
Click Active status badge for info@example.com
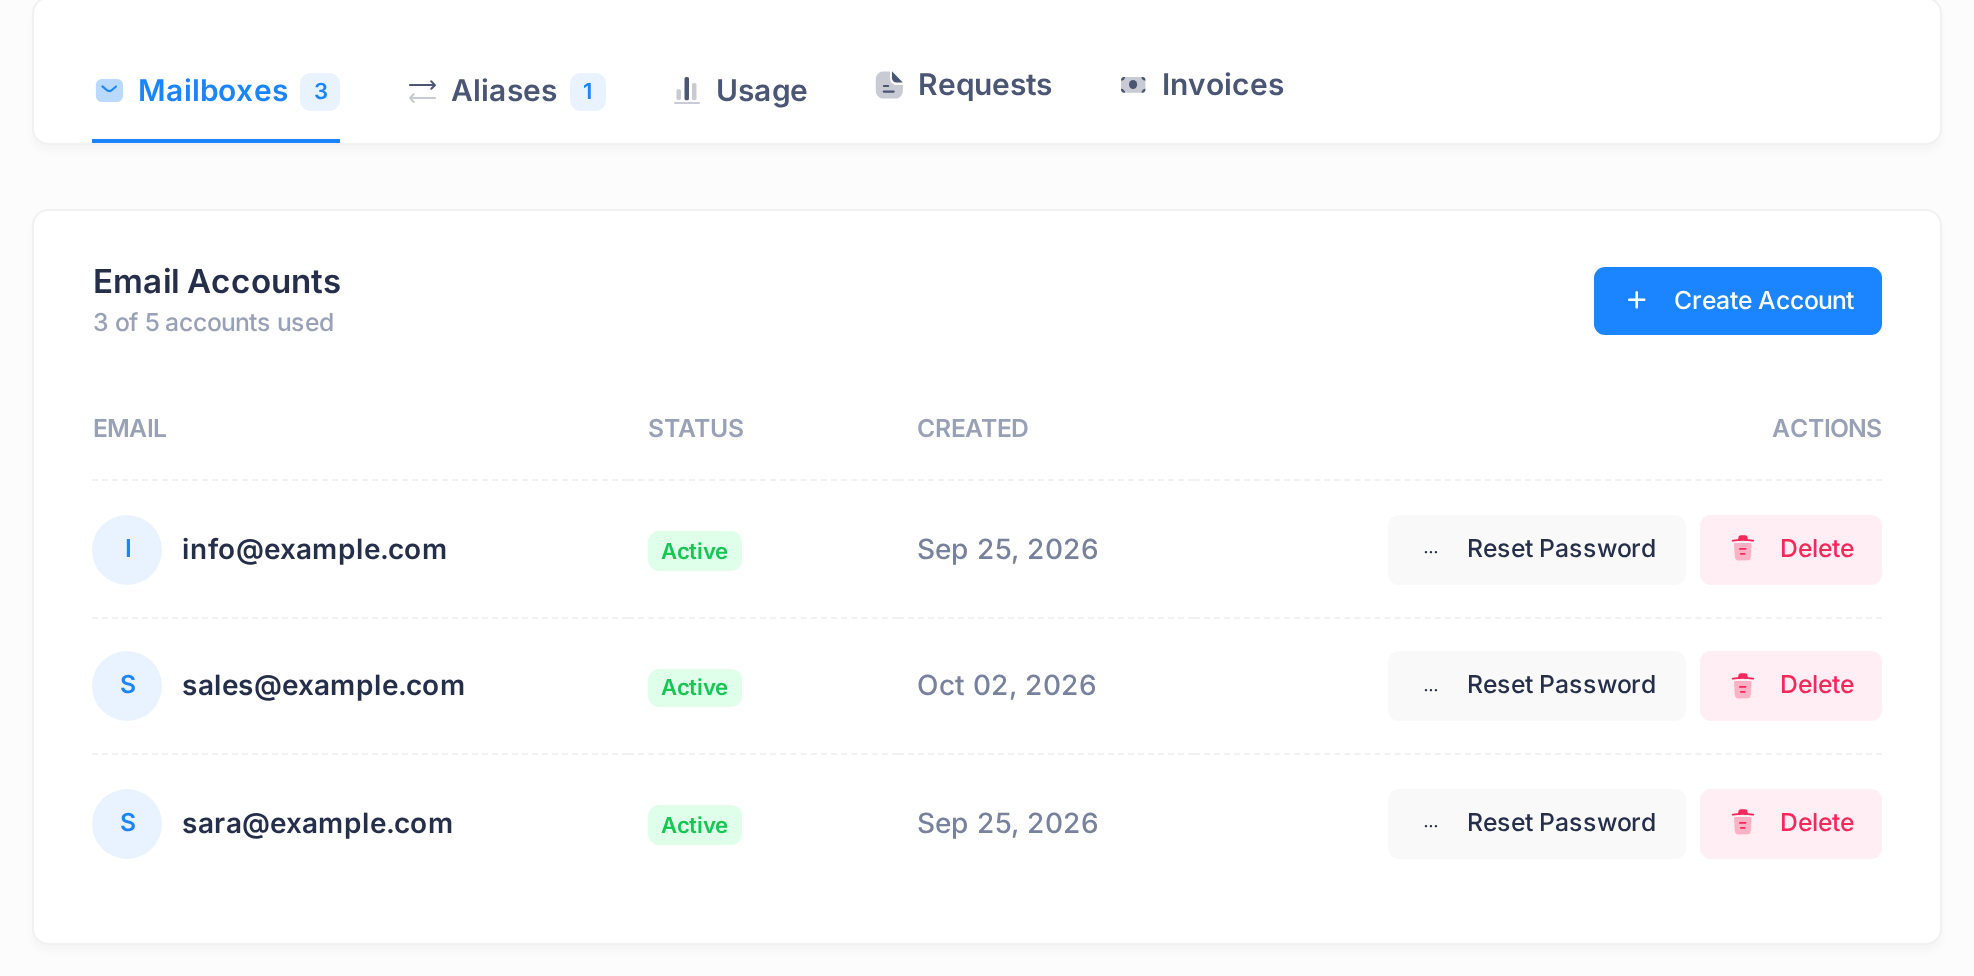pos(694,551)
